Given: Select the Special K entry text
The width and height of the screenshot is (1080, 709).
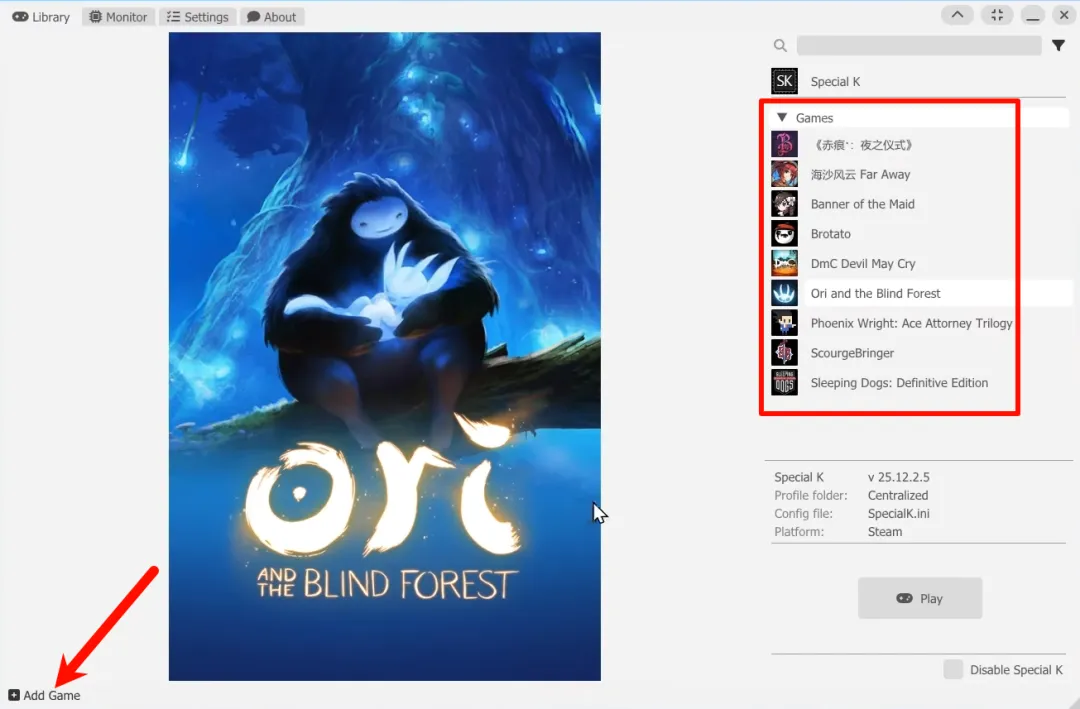Looking at the screenshot, I should click(835, 81).
